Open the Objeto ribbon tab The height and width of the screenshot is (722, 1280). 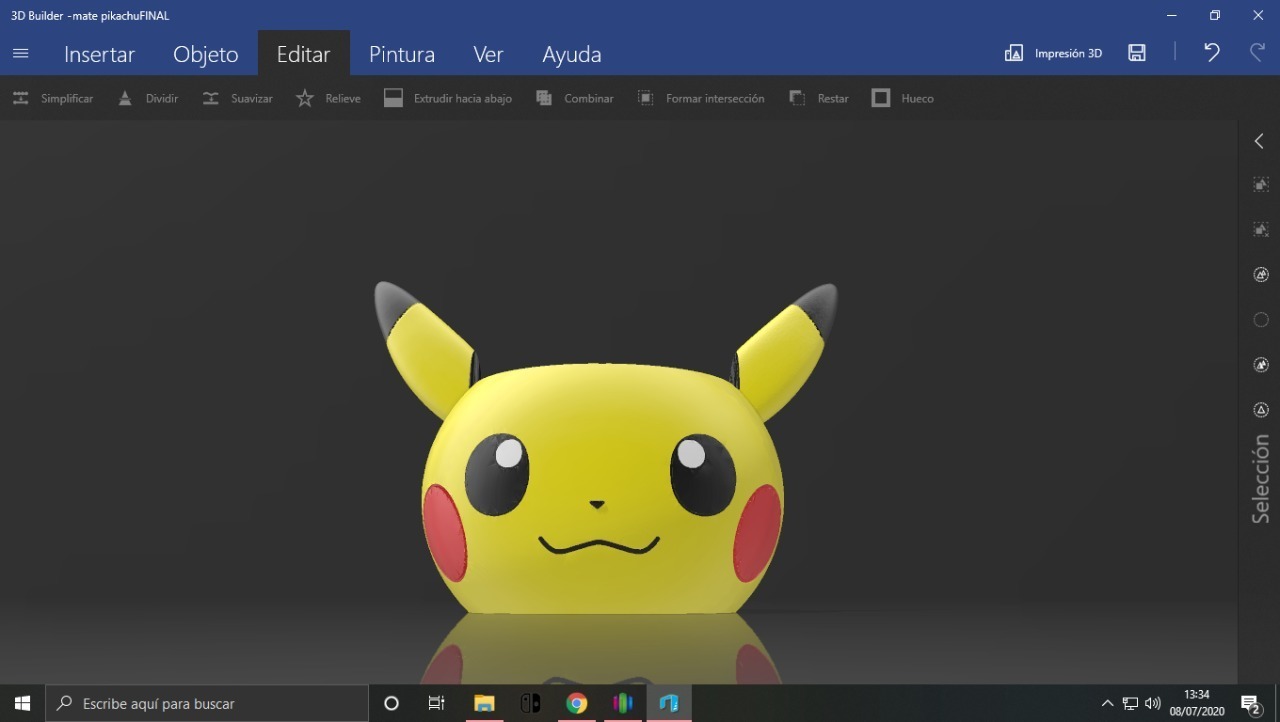[205, 54]
